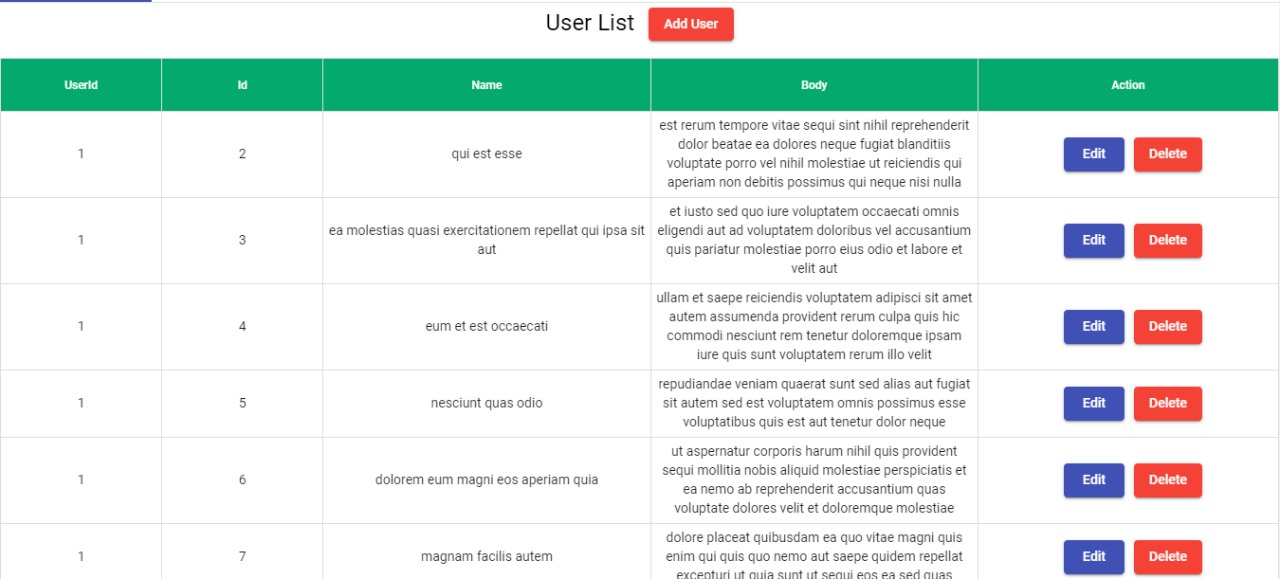Edit the "eum et est occaecati" entry
The height and width of the screenshot is (579, 1280).
[x=1093, y=326]
